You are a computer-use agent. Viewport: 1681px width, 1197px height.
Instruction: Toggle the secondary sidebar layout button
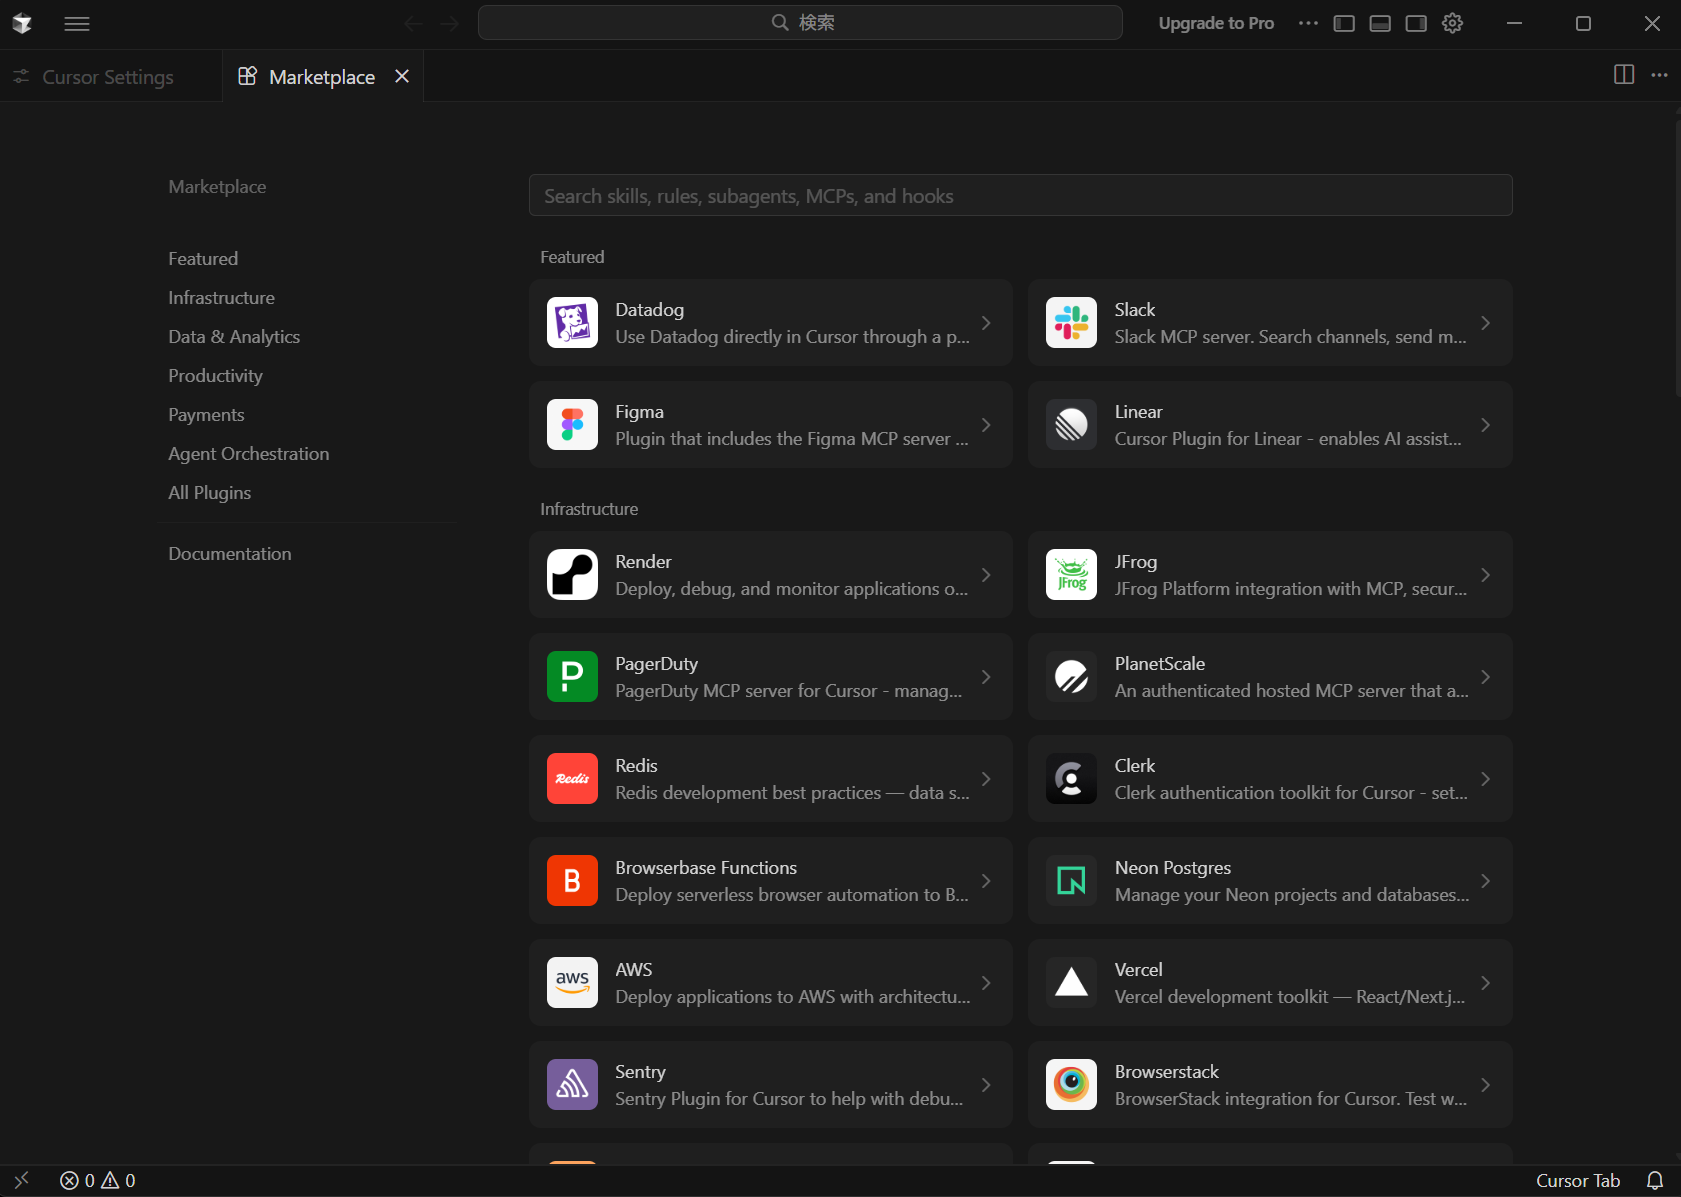1416,23
